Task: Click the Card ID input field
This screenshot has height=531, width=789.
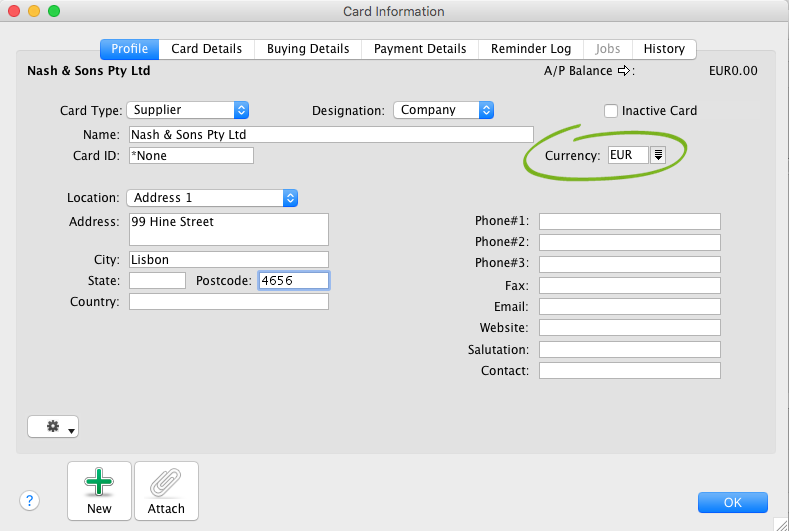Action: (x=190, y=156)
